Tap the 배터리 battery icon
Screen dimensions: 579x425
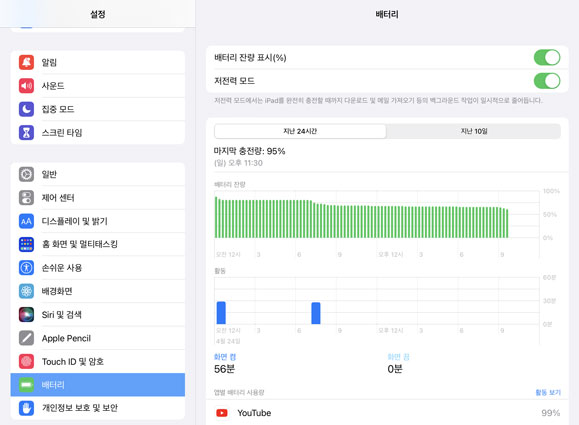[x=26, y=385]
